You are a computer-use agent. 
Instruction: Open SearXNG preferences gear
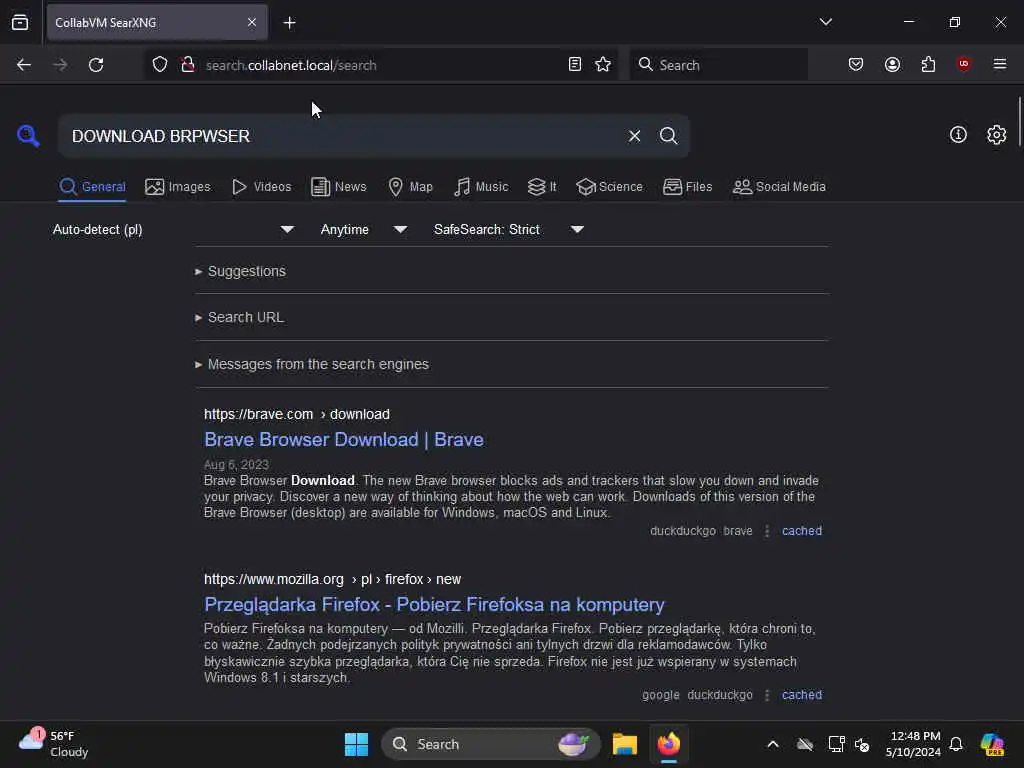[997, 135]
